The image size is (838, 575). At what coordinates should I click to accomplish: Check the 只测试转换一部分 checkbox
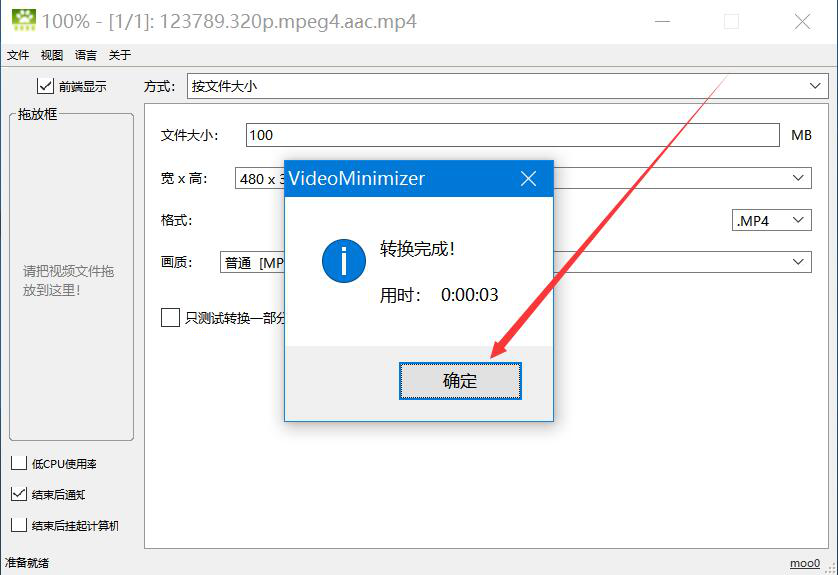(x=170, y=317)
